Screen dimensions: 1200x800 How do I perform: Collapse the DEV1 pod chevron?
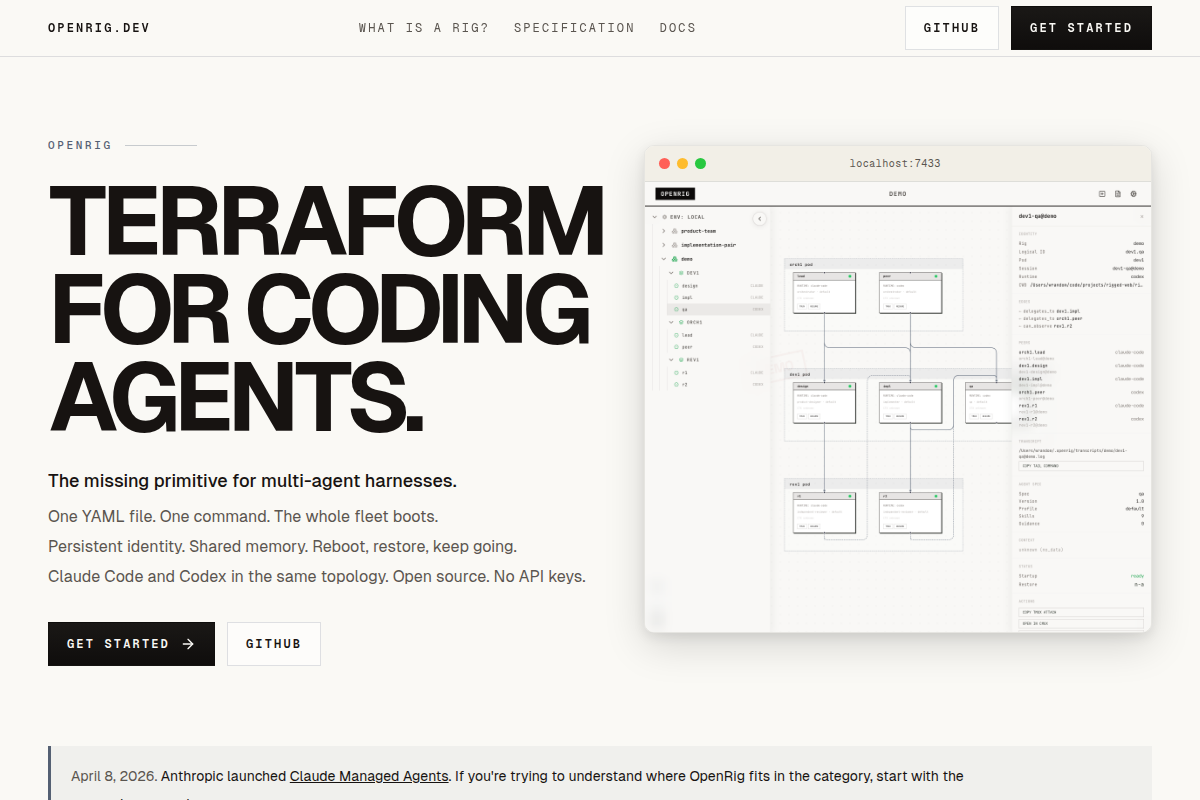[672, 273]
